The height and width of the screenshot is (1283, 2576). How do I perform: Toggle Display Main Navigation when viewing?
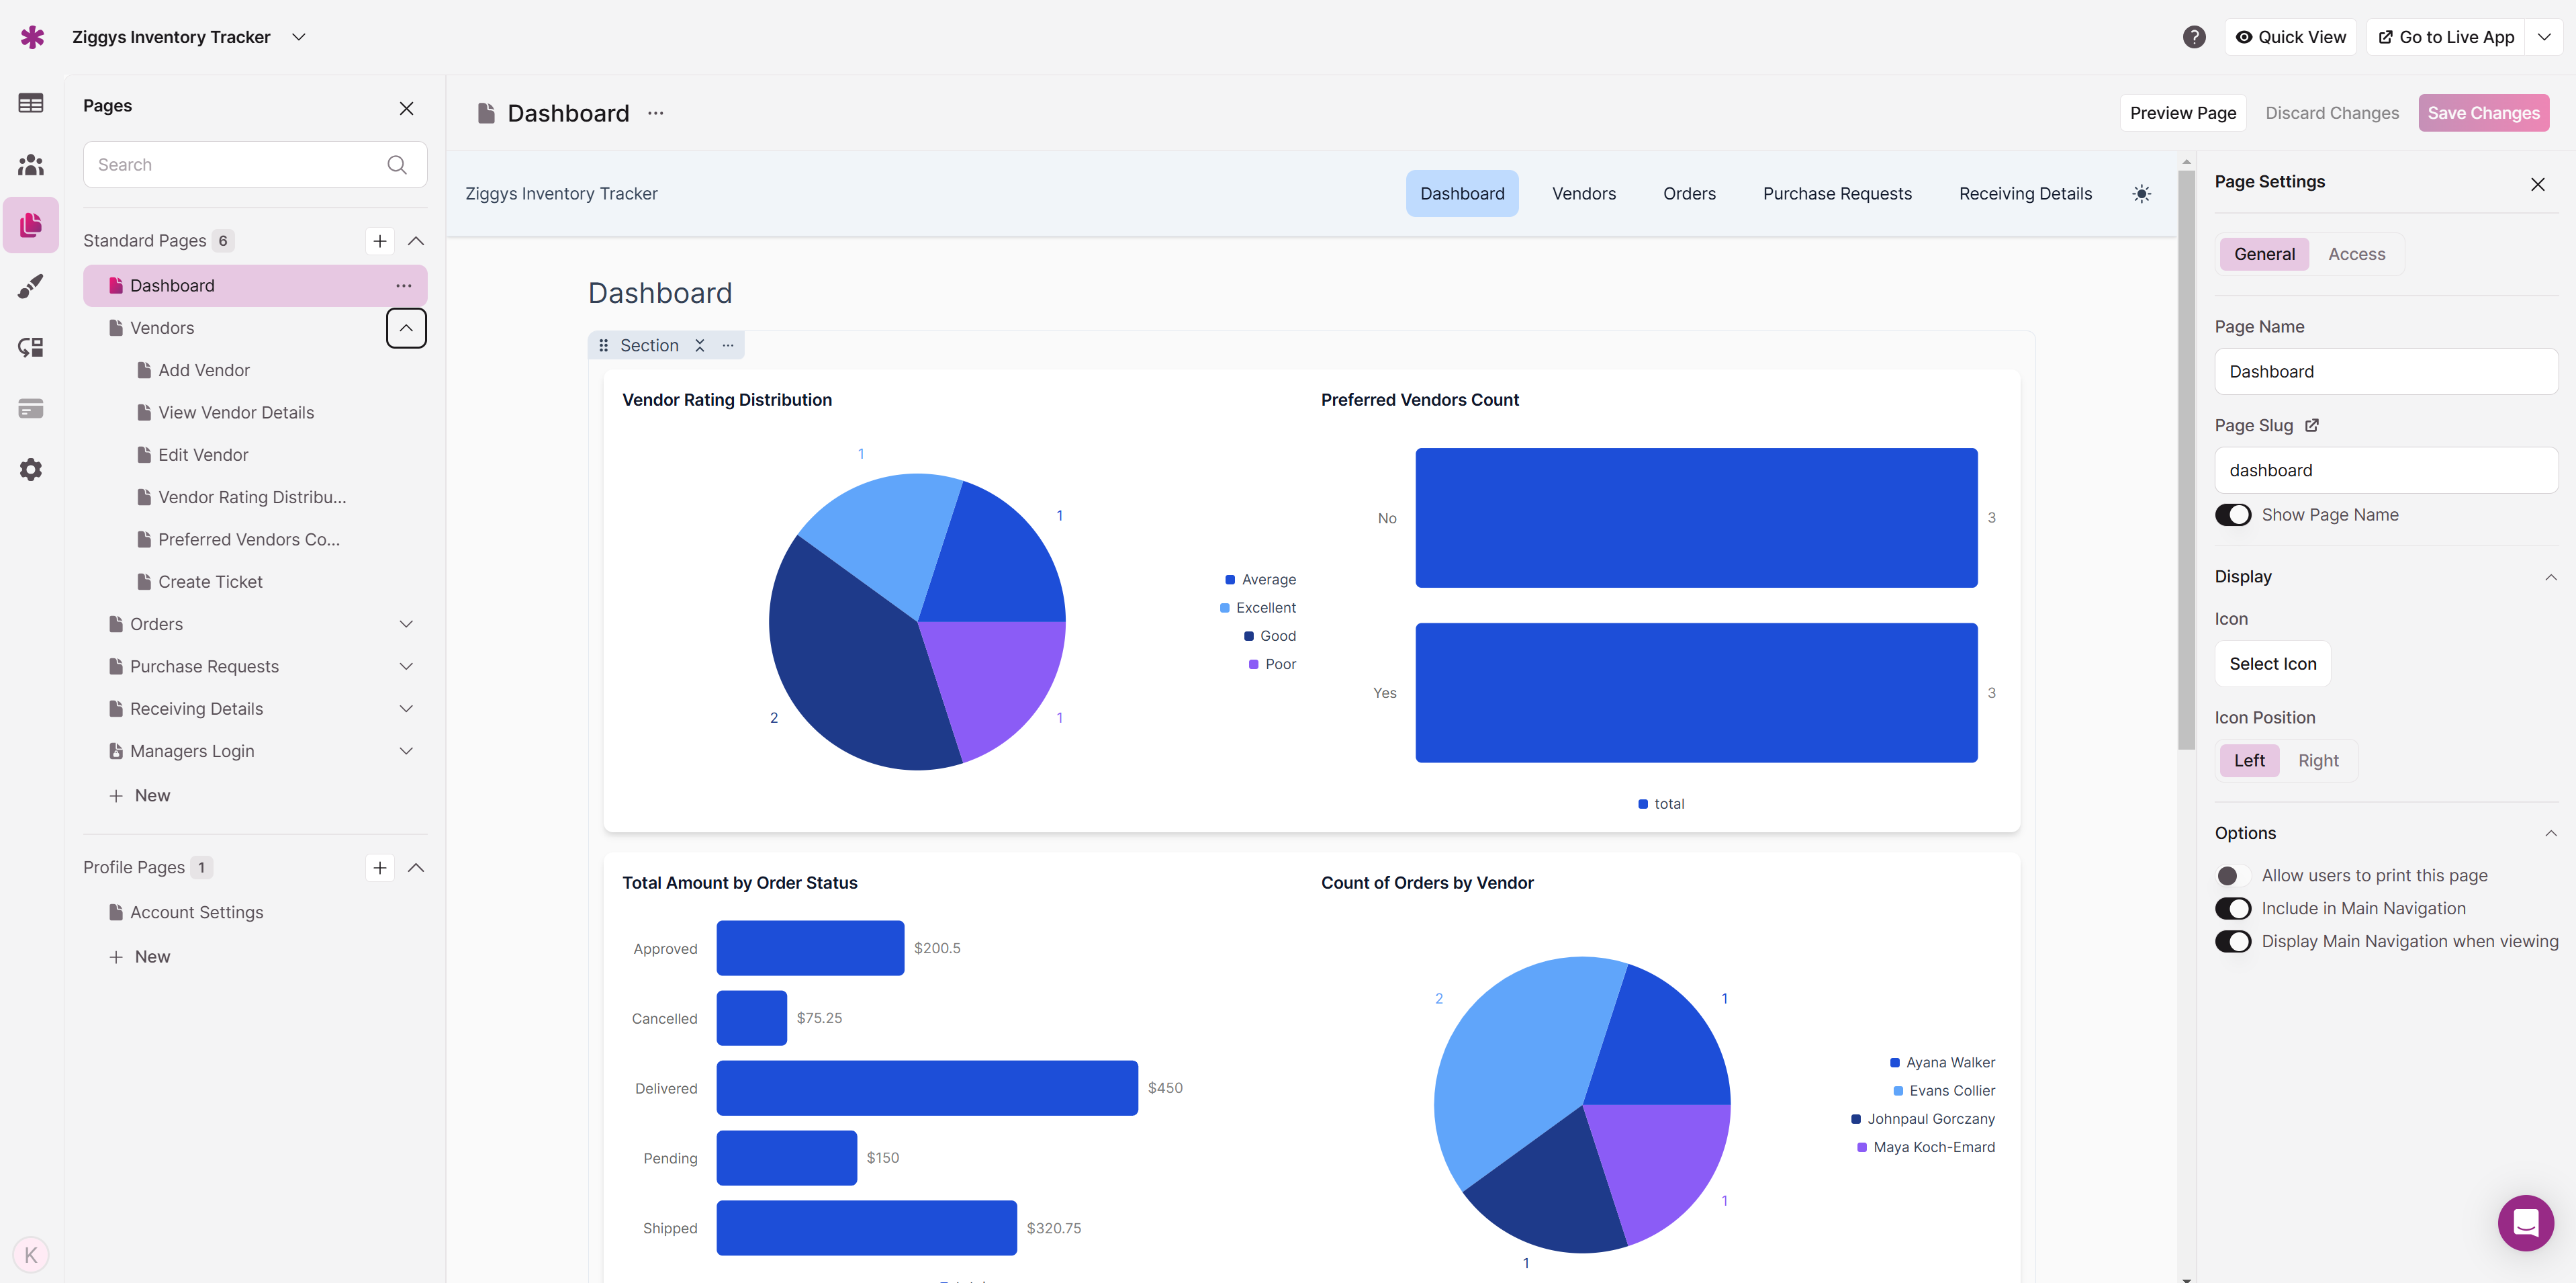click(2233, 942)
